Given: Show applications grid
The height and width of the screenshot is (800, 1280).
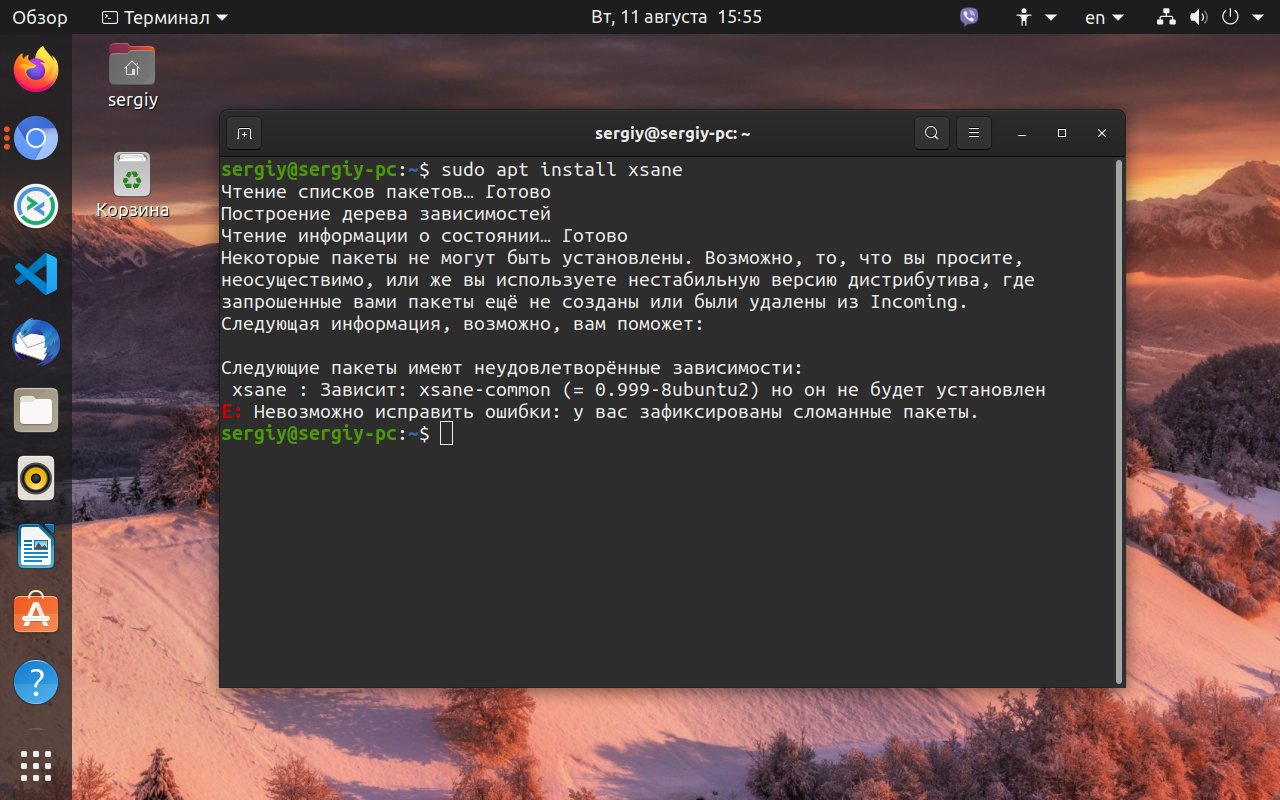Looking at the screenshot, I should click(x=36, y=765).
